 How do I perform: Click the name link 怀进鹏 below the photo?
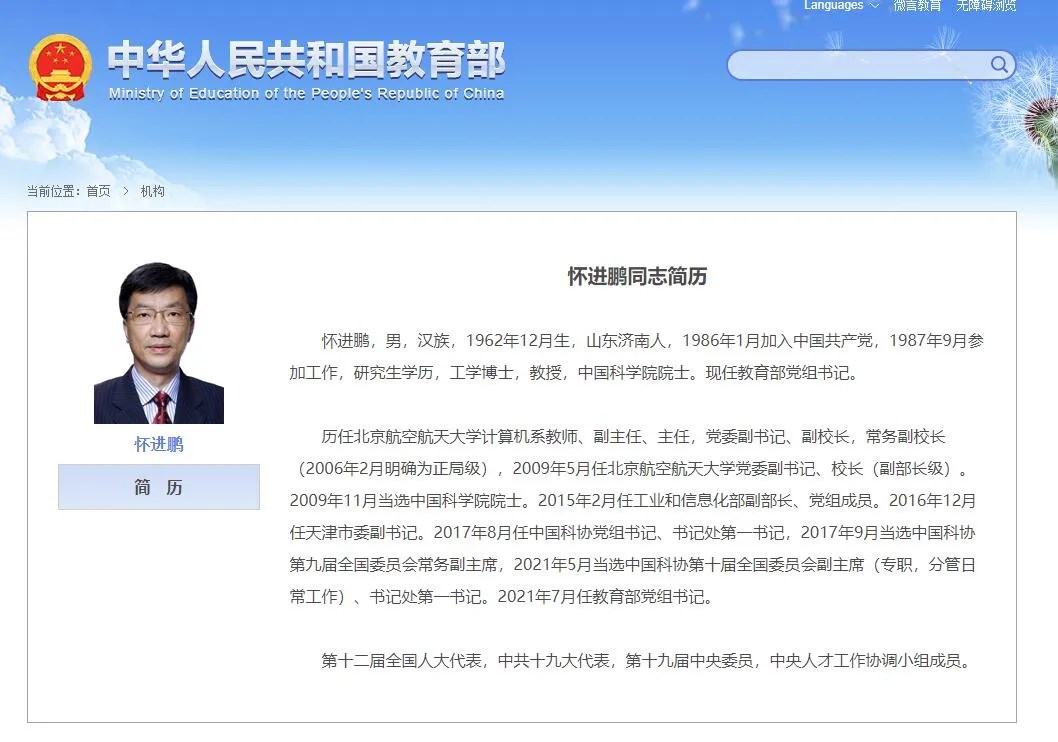click(159, 444)
